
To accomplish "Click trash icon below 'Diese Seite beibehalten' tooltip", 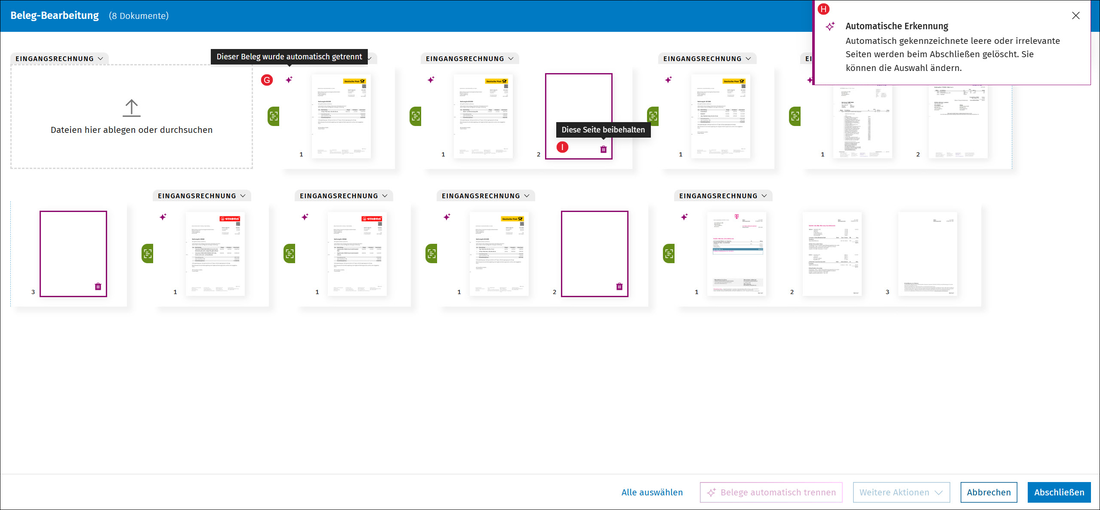I will (x=603, y=149).
